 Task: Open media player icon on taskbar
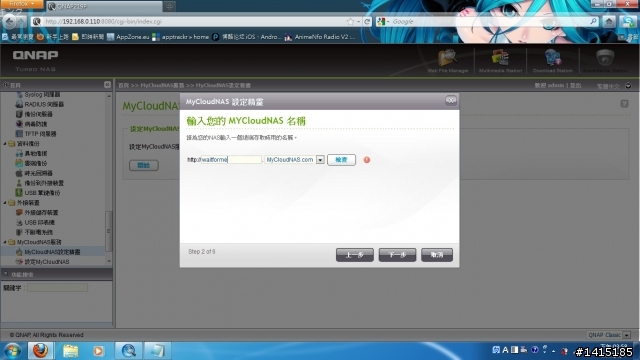click(98, 351)
